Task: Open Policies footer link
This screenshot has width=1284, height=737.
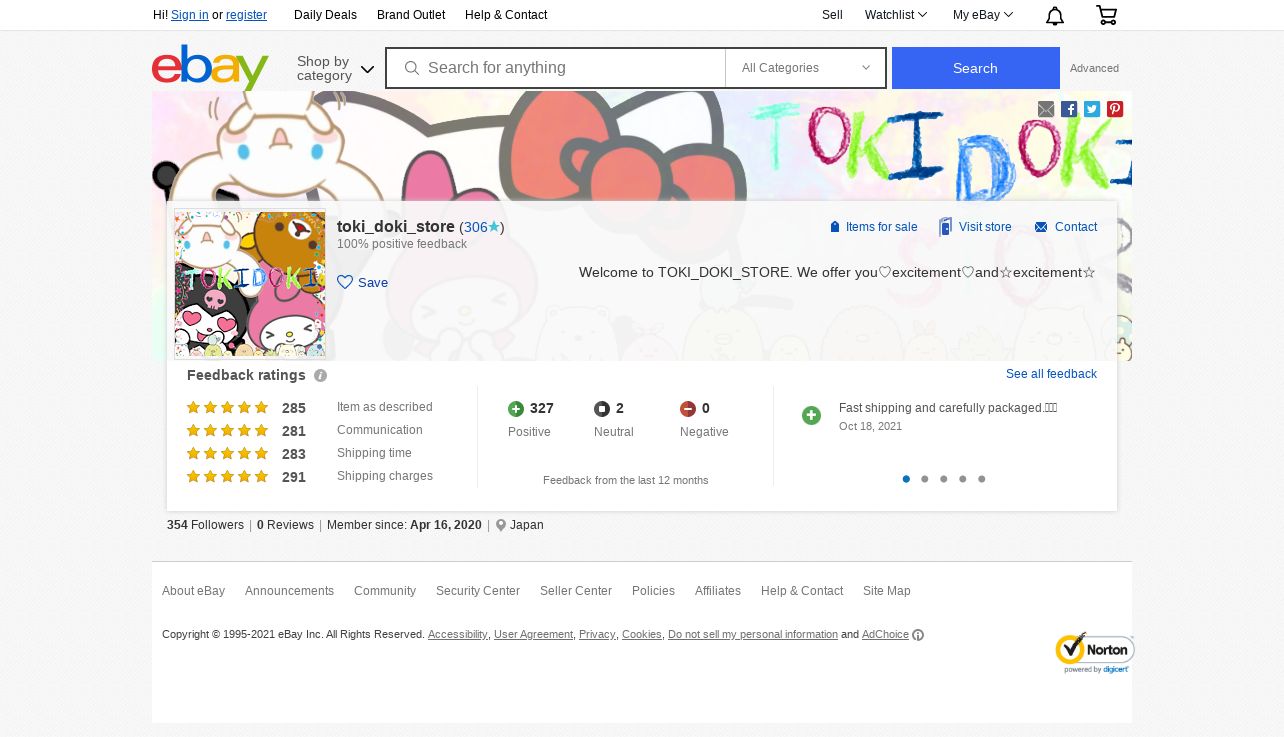Action: point(653,591)
